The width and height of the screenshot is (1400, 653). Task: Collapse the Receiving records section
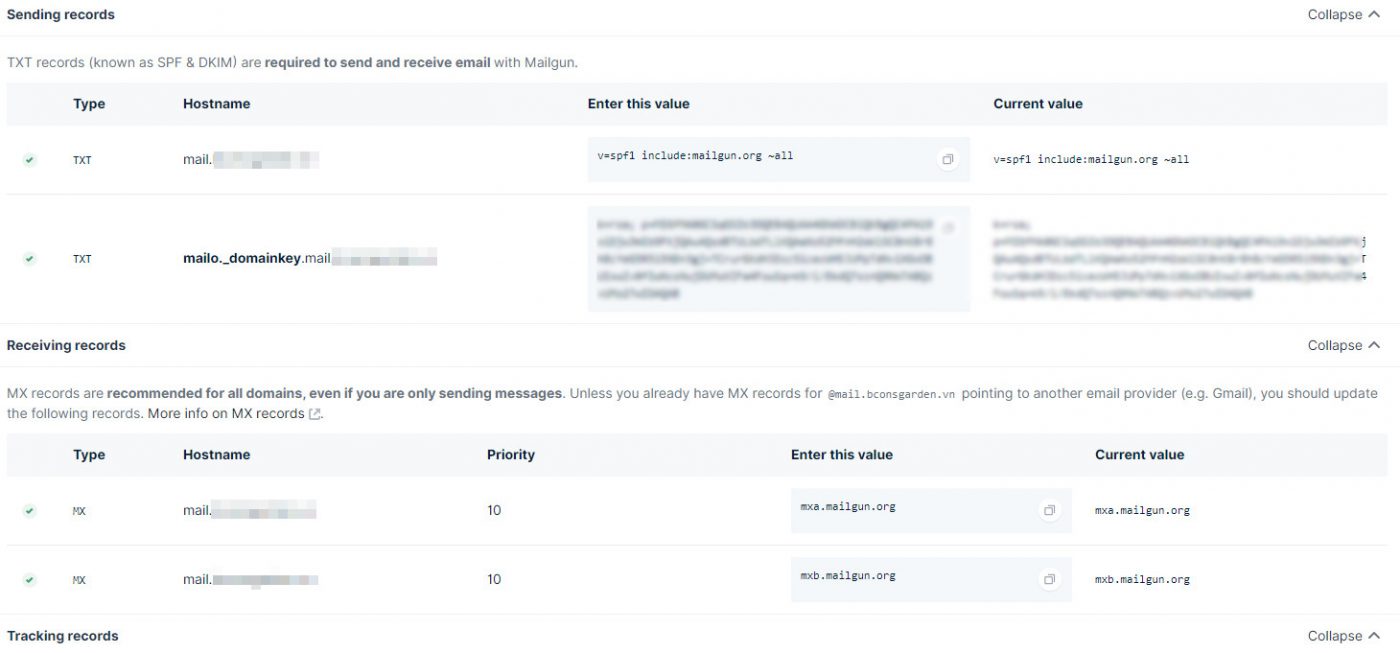click(x=1343, y=345)
